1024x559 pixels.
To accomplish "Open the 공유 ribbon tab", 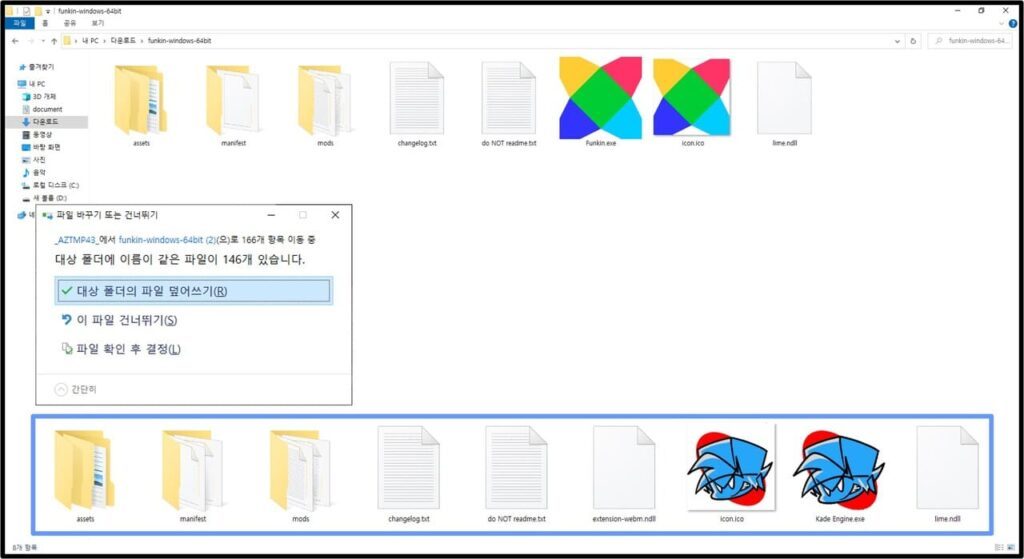I will tap(70, 24).
